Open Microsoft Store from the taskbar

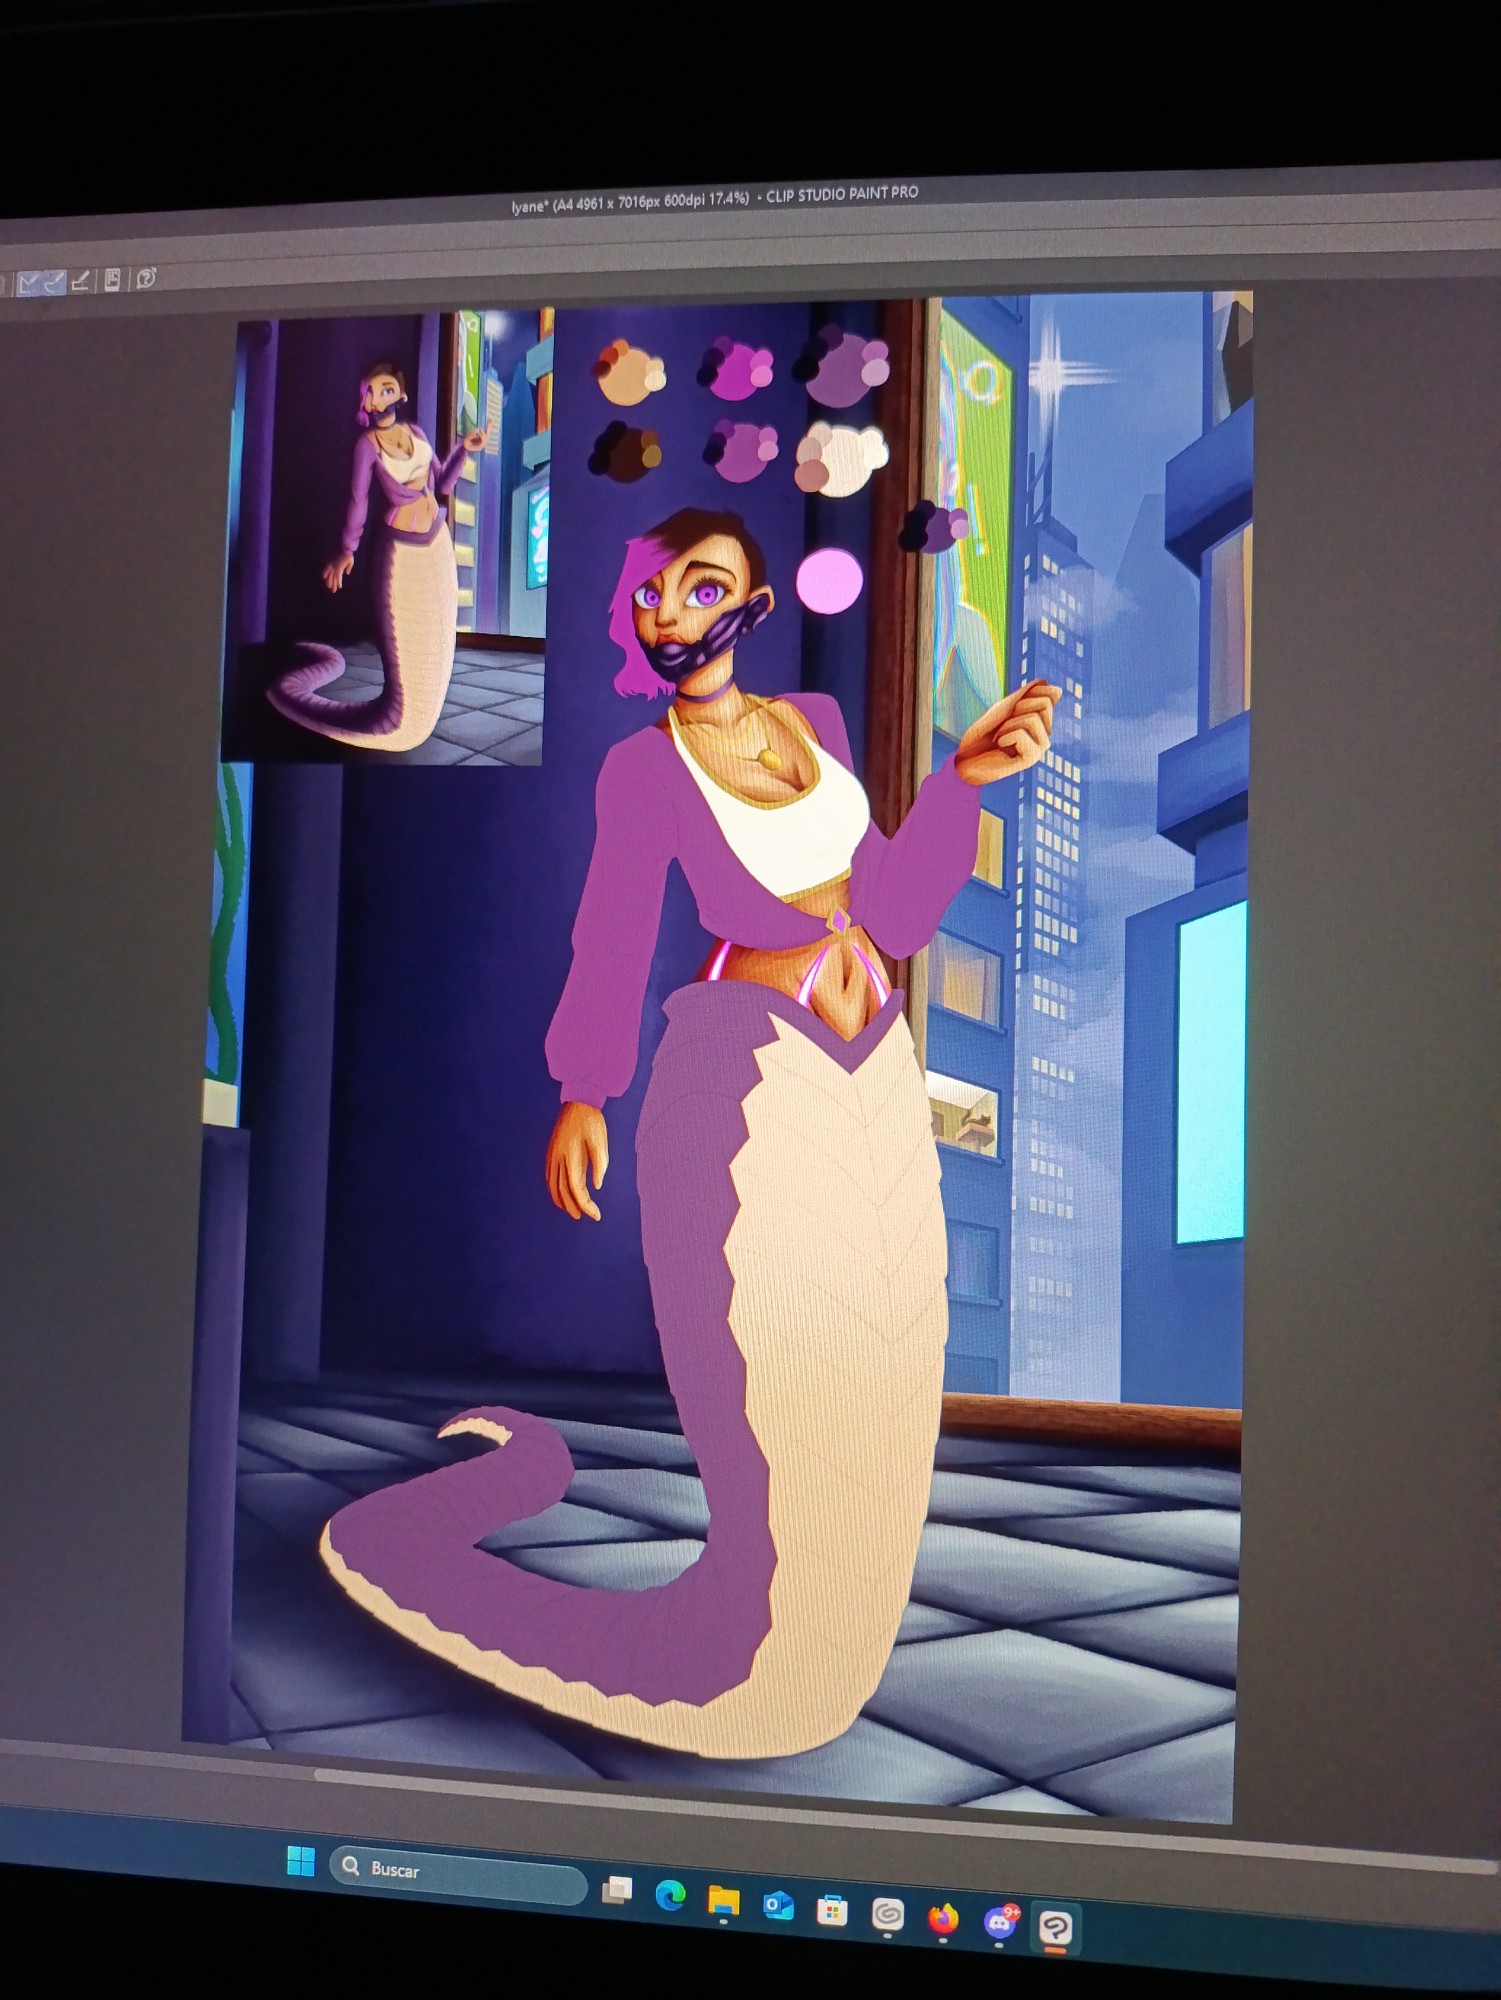click(832, 1911)
